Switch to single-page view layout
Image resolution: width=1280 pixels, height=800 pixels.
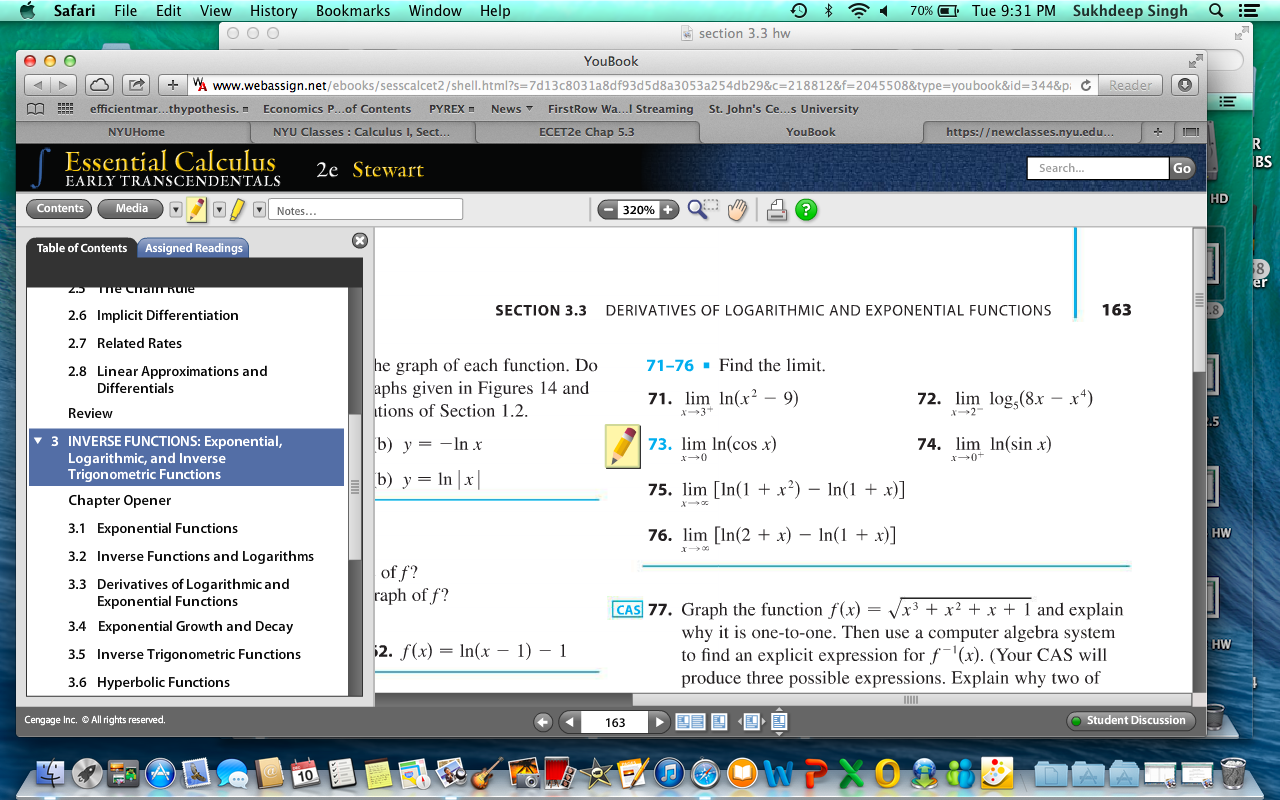pos(719,721)
